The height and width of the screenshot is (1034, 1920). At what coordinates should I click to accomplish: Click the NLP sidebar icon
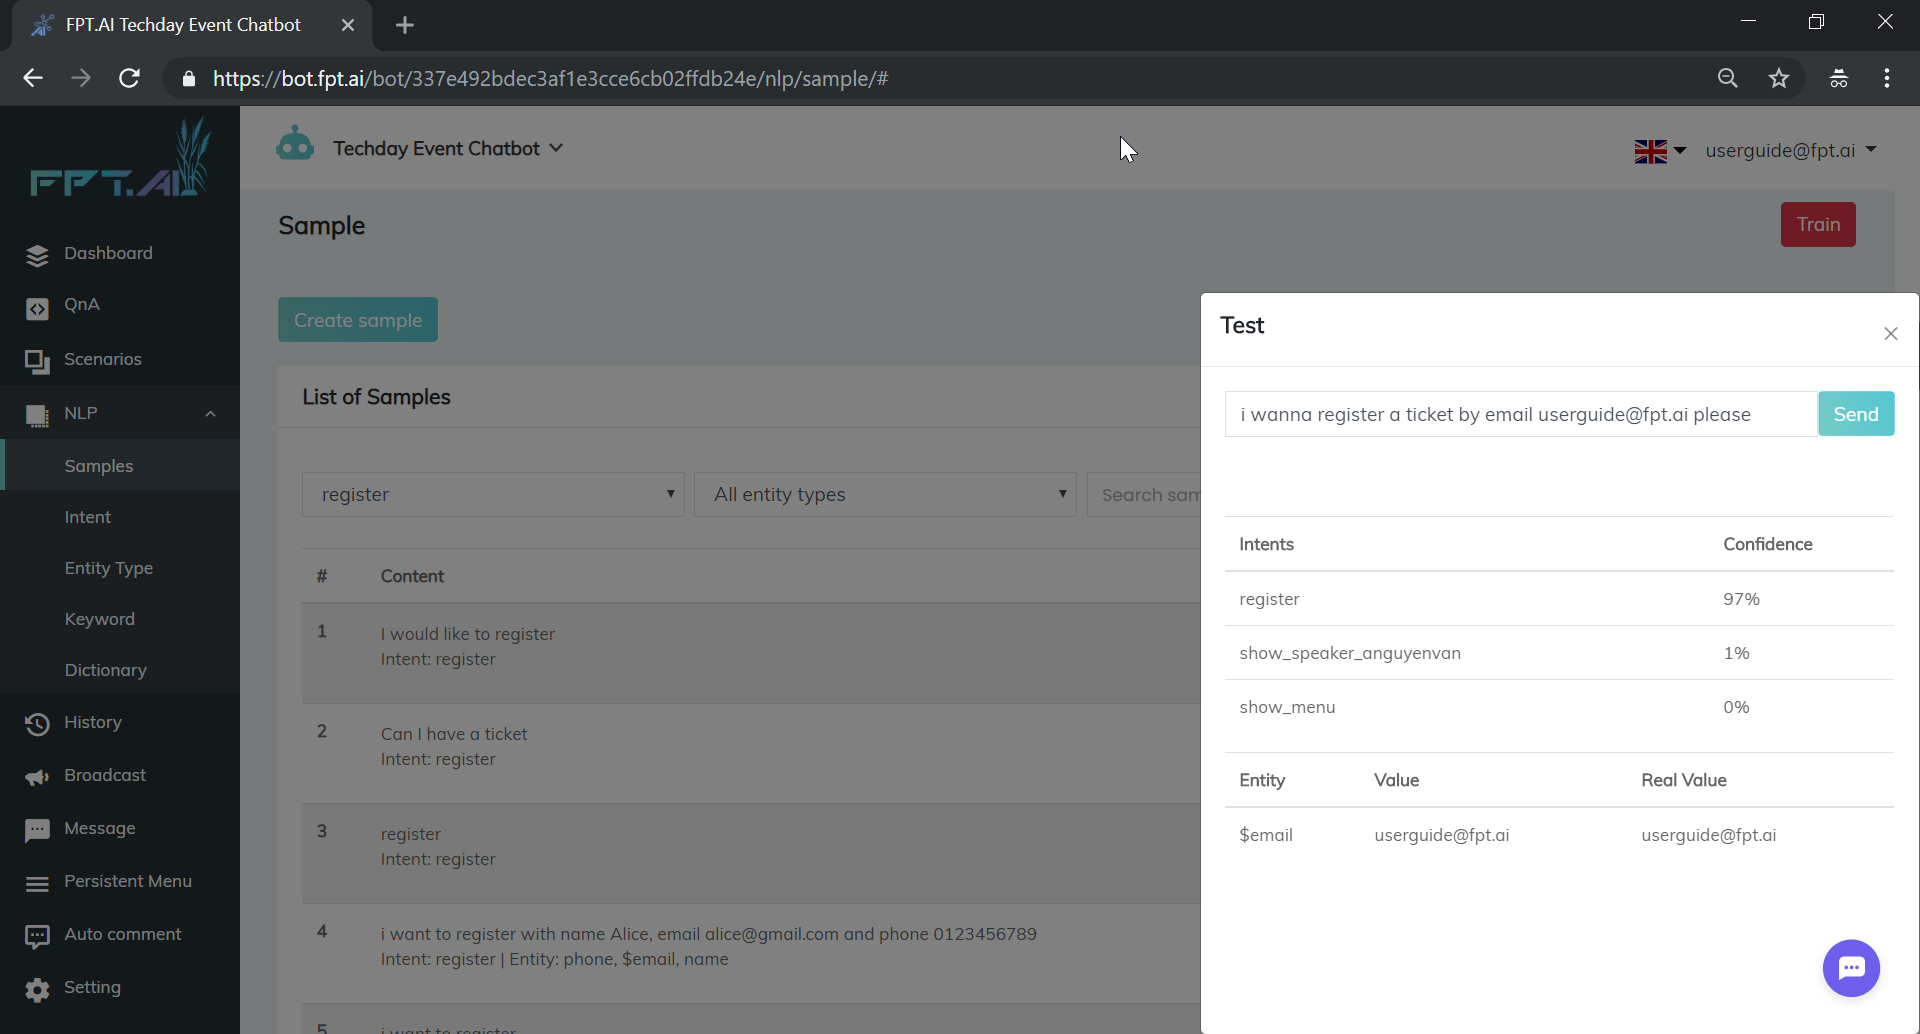(x=37, y=416)
